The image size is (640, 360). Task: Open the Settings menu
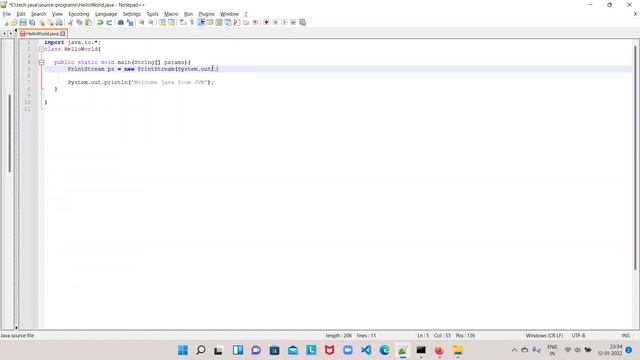tap(131, 14)
